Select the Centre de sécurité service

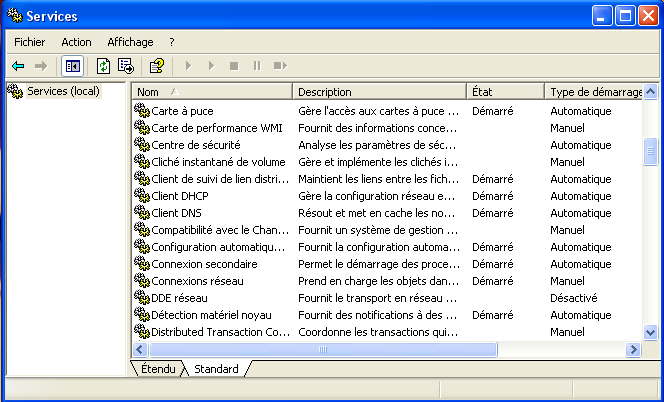[x=195, y=145]
